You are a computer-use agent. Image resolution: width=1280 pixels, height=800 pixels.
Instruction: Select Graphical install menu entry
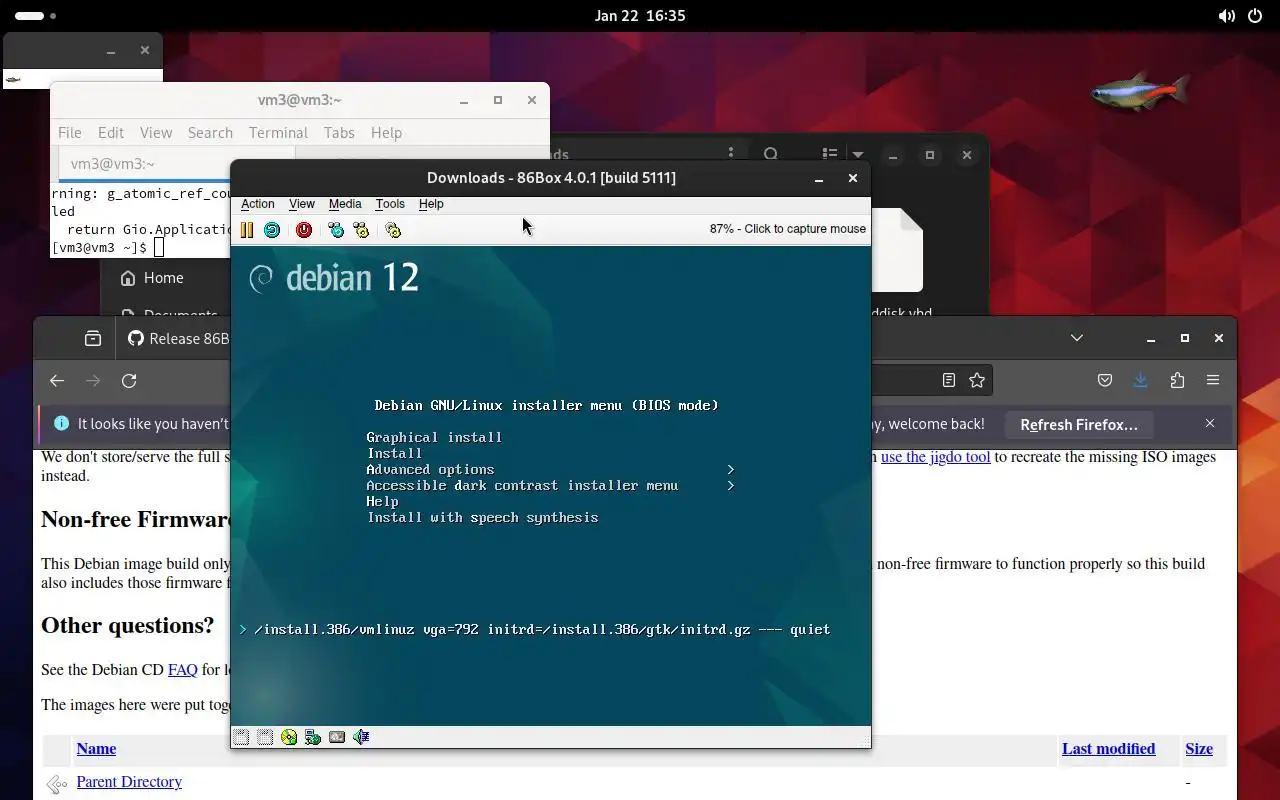click(x=434, y=437)
